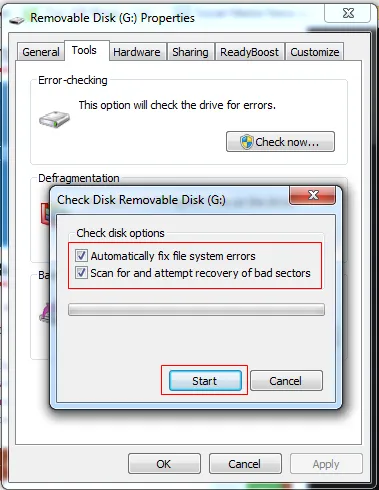Image resolution: width=379 pixels, height=490 pixels.
Task: Toggle Scan for and attempt recovery checkbox
Action: [x=81, y=273]
